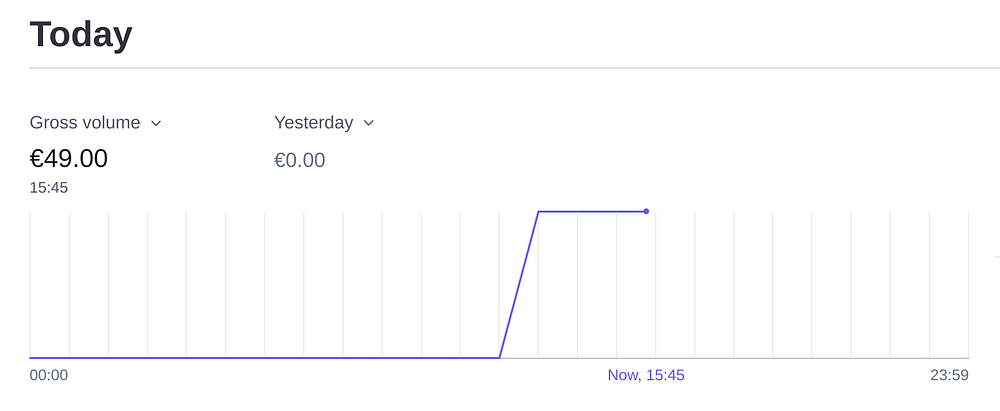
Task: Click the 15:45 timestamp under €49.00
Action: point(49,187)
